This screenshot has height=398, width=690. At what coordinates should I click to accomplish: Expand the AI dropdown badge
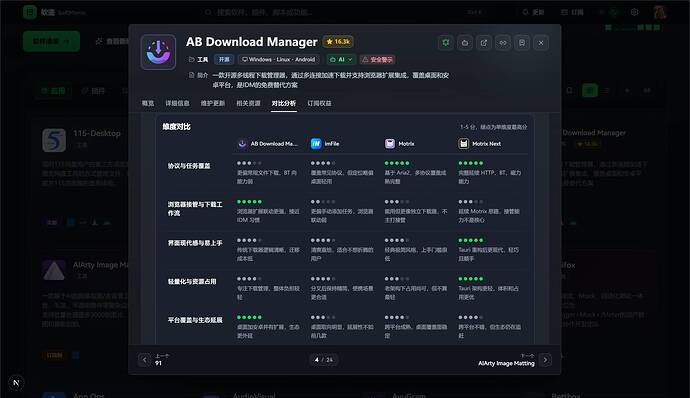click(x=341, y=59)
